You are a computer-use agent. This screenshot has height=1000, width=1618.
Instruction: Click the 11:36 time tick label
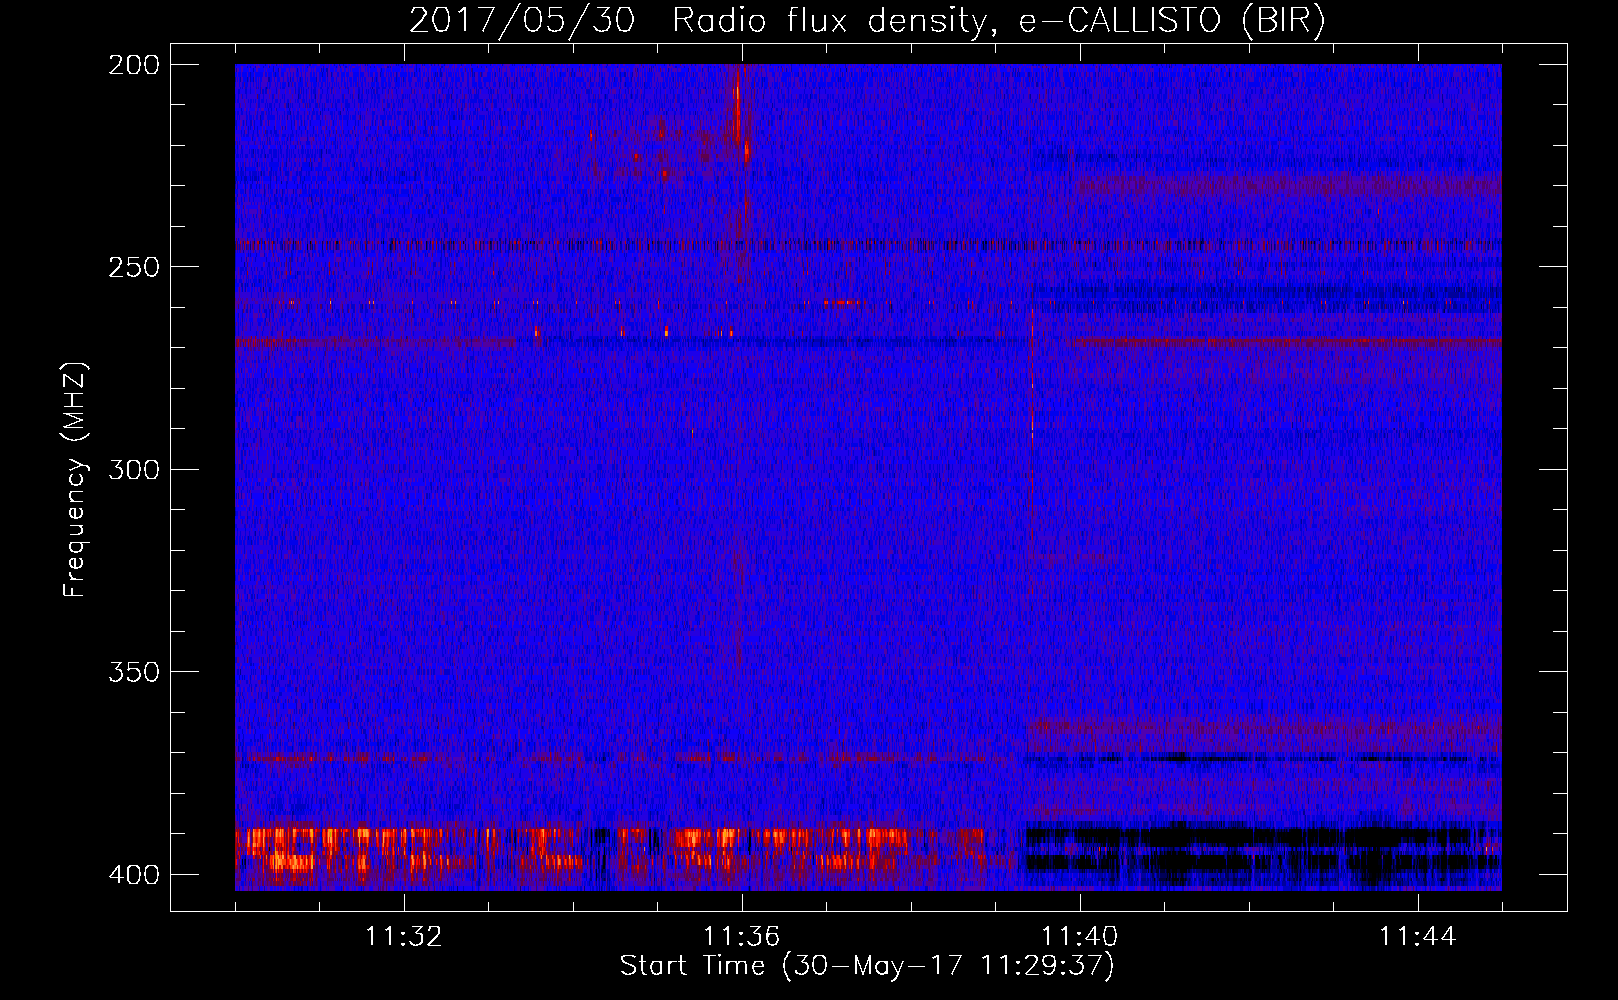pos(742,937)
